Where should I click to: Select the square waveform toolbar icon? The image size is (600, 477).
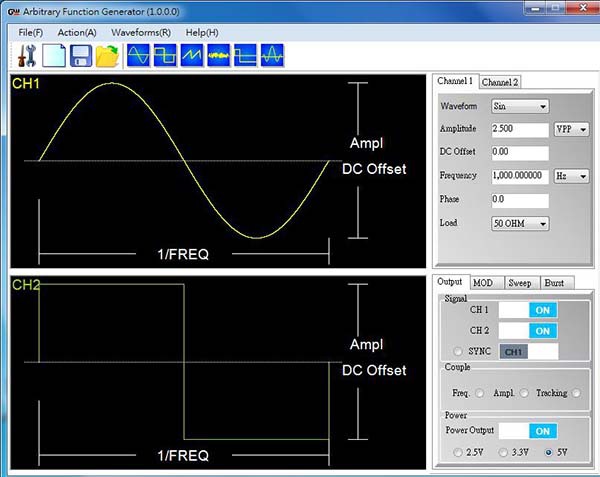[x=165, y=55]
